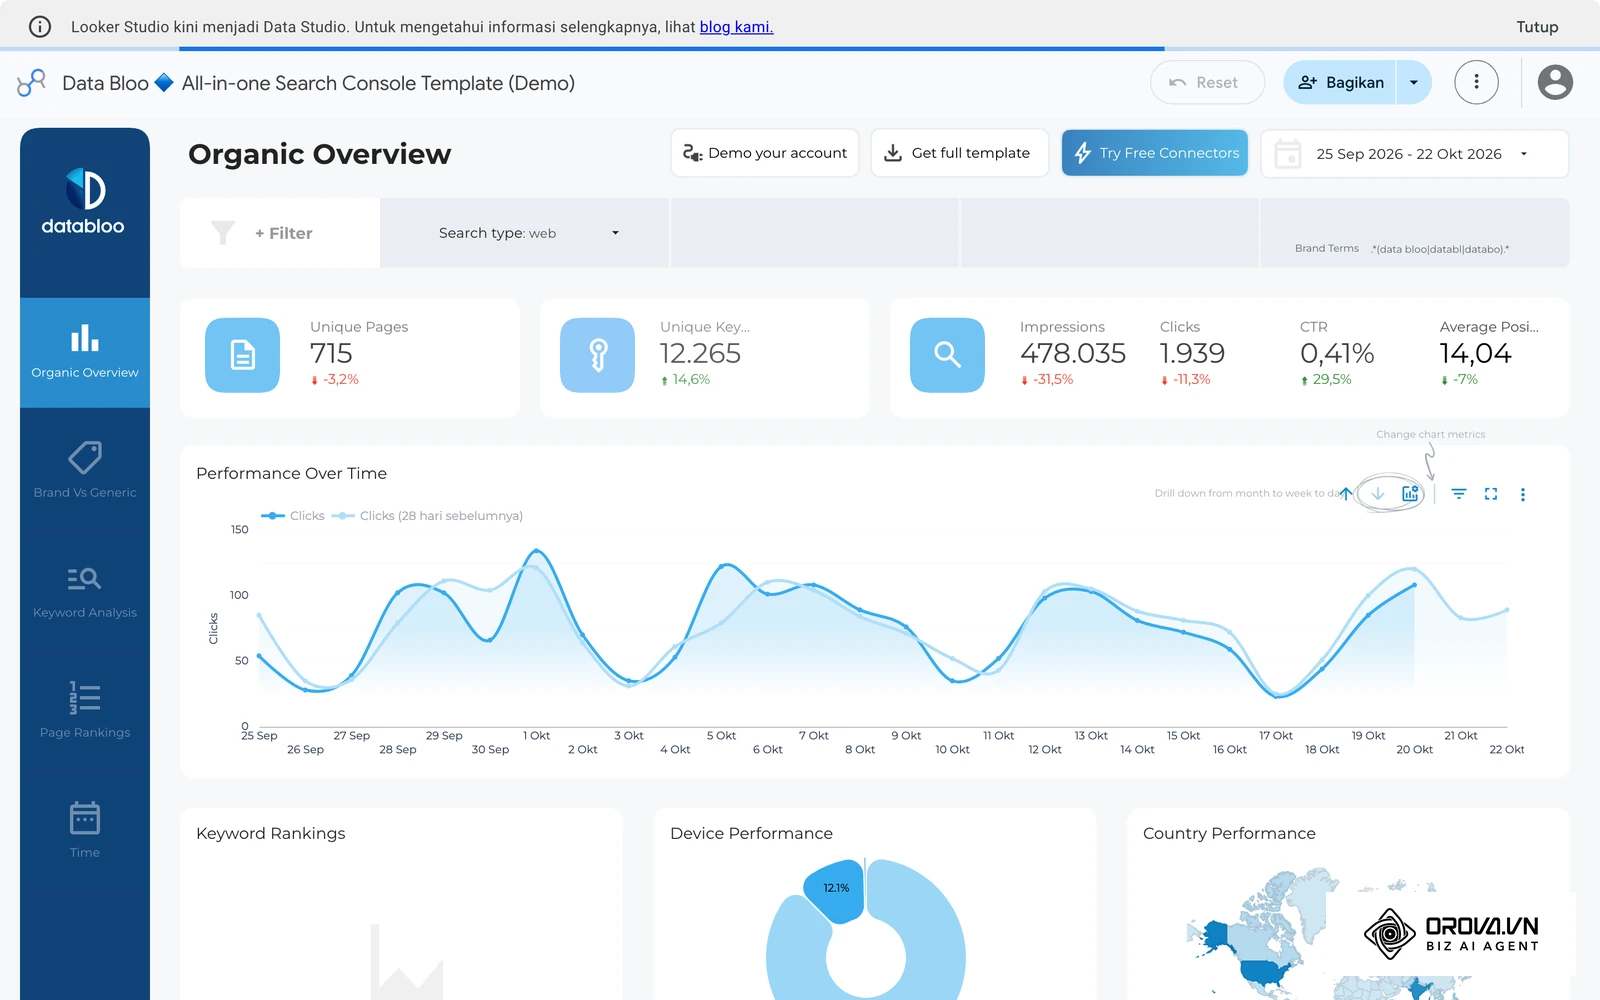Drill up with the up arrow icon
Screen dimensions: 1600x1000
tap(1346, 494)
